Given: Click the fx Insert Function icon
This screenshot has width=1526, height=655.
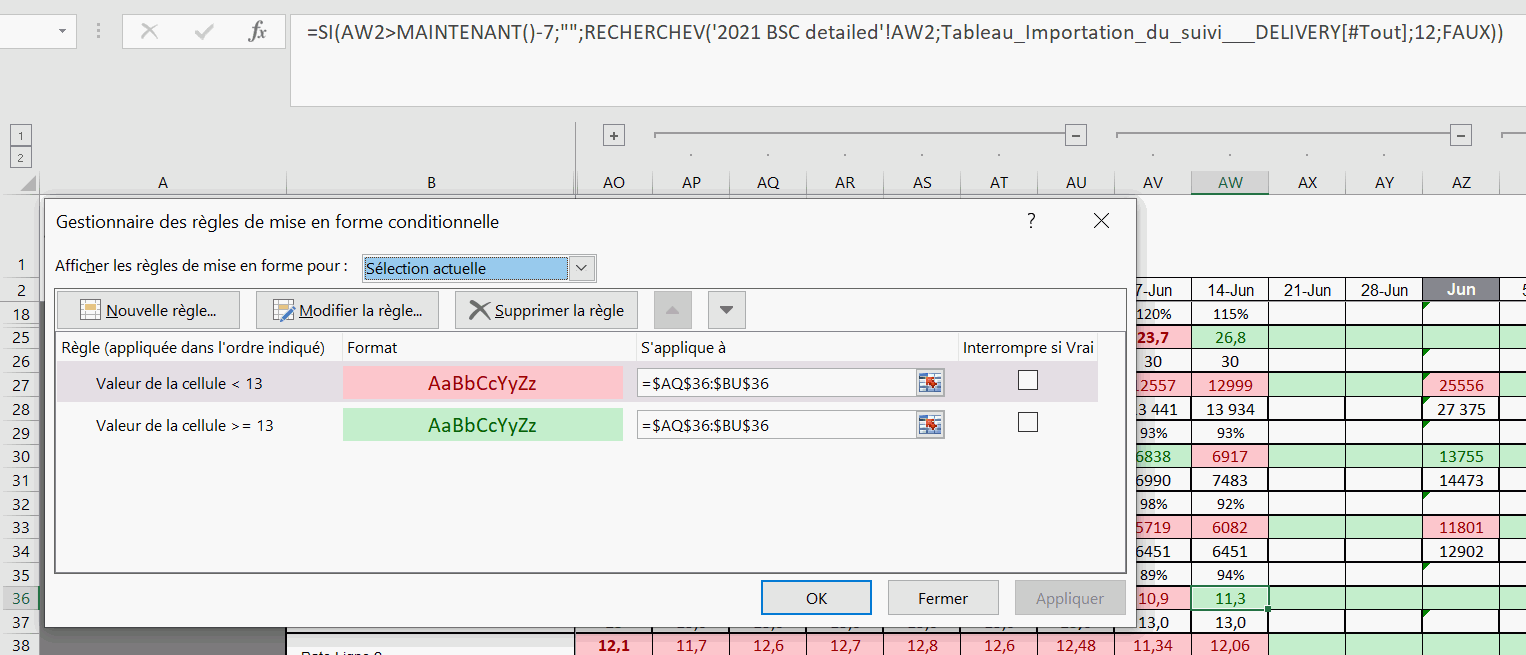Looking at the screenshot, I should (257, 32).
